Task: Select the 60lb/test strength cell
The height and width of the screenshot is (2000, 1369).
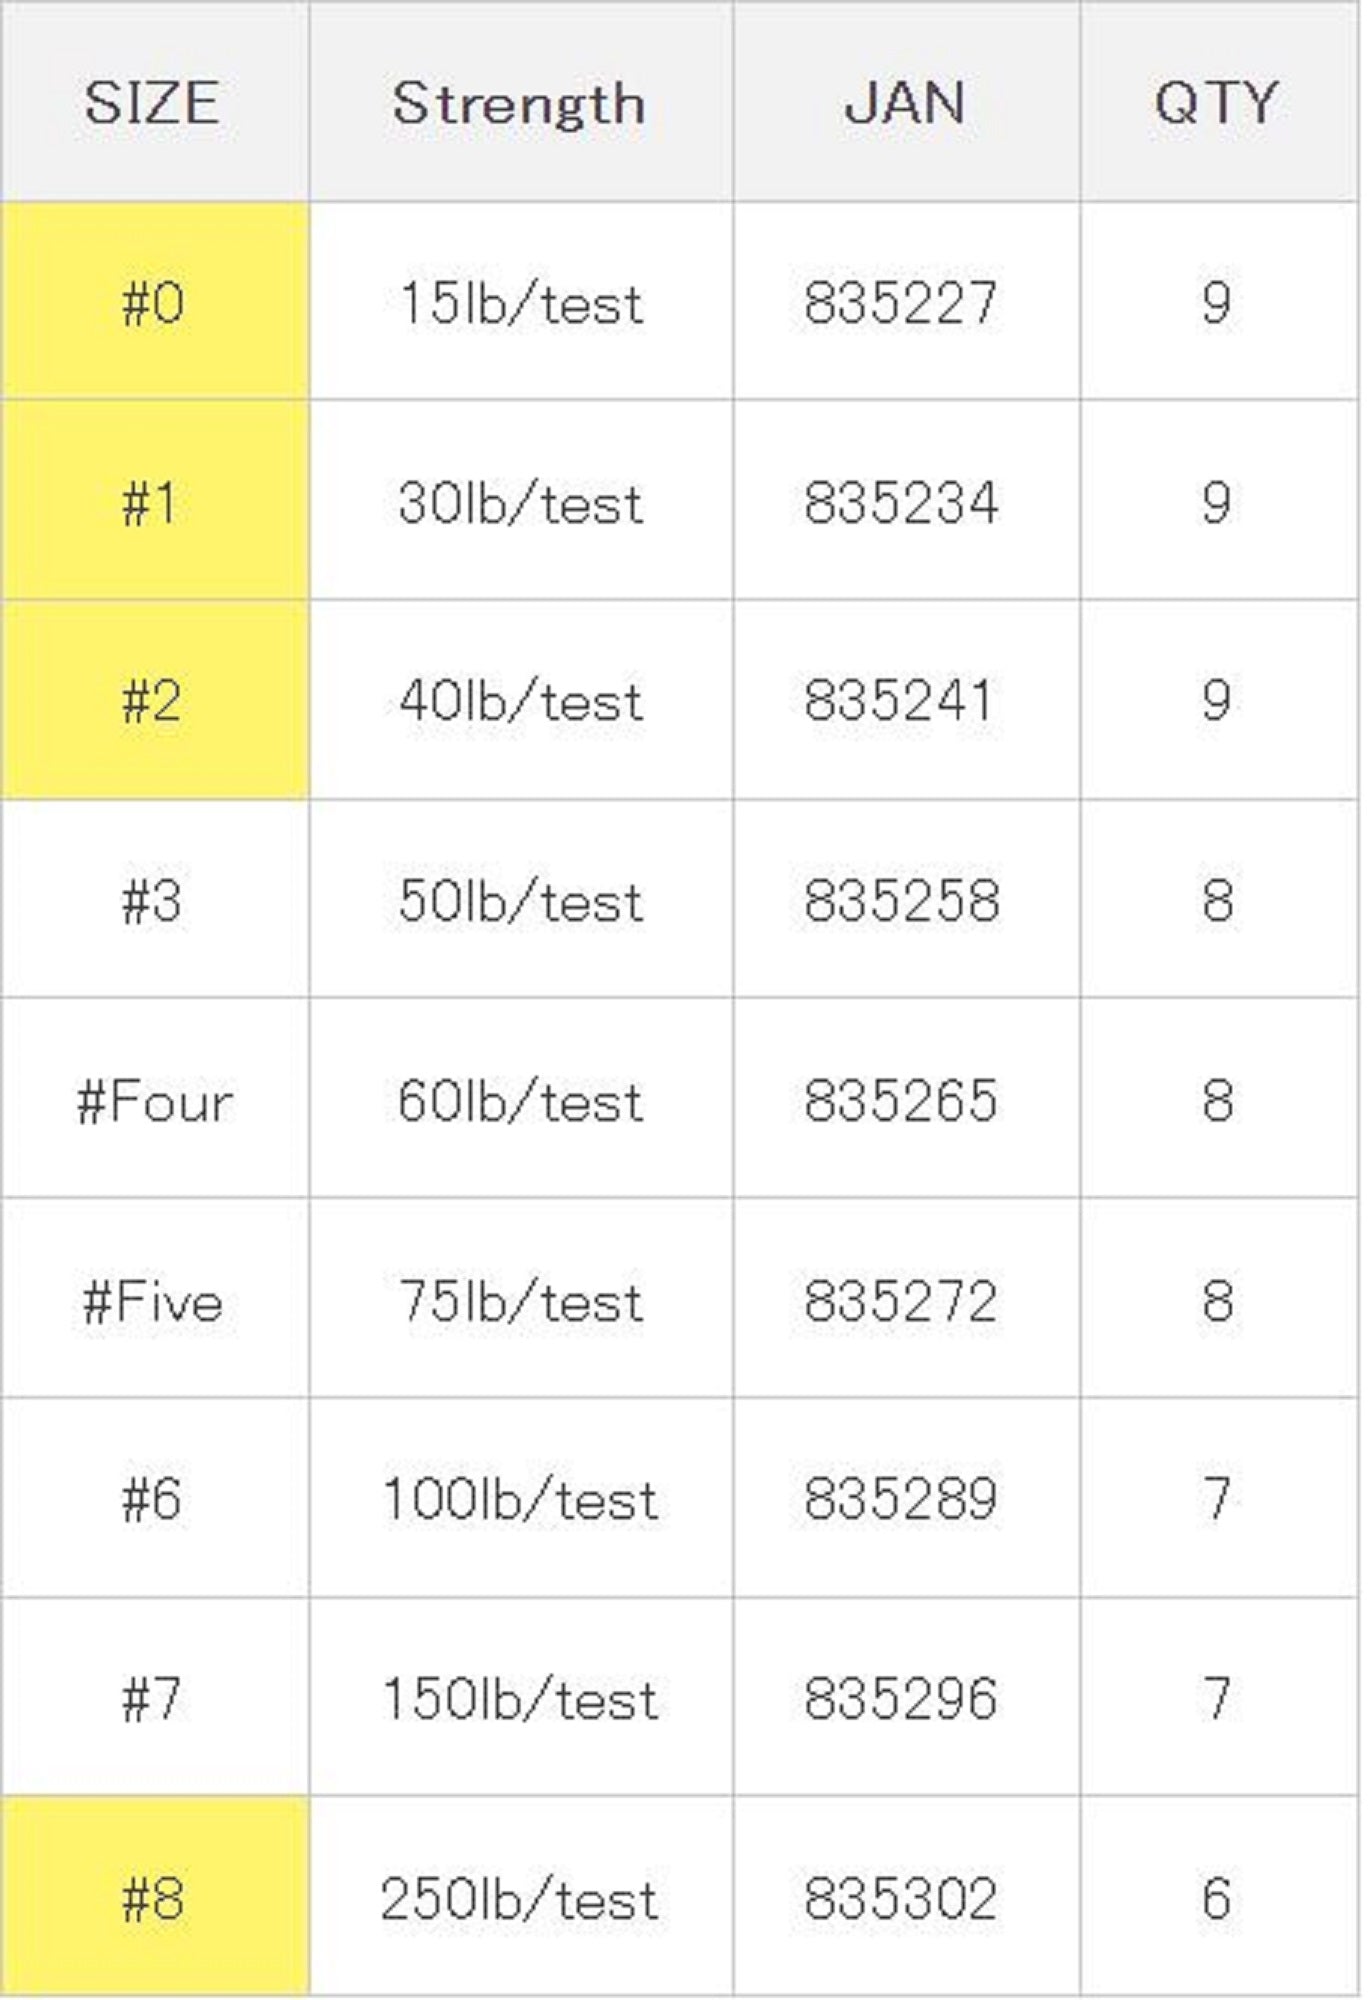Action: coord(520,1100)
